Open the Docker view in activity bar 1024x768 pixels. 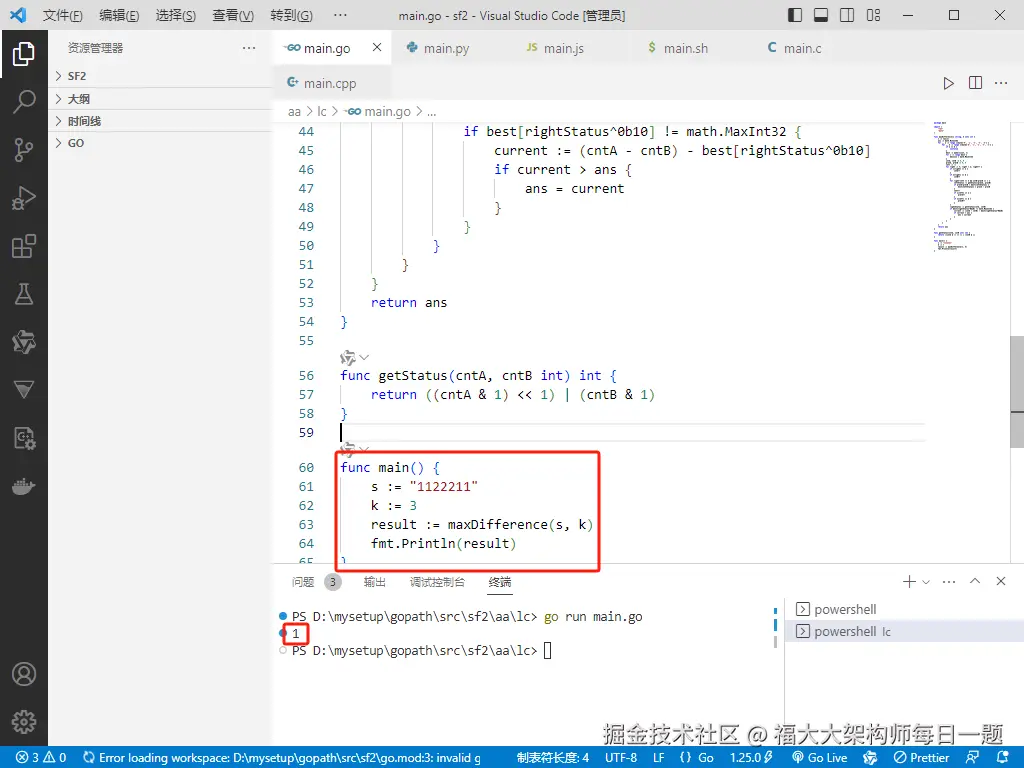click(24, 487)
